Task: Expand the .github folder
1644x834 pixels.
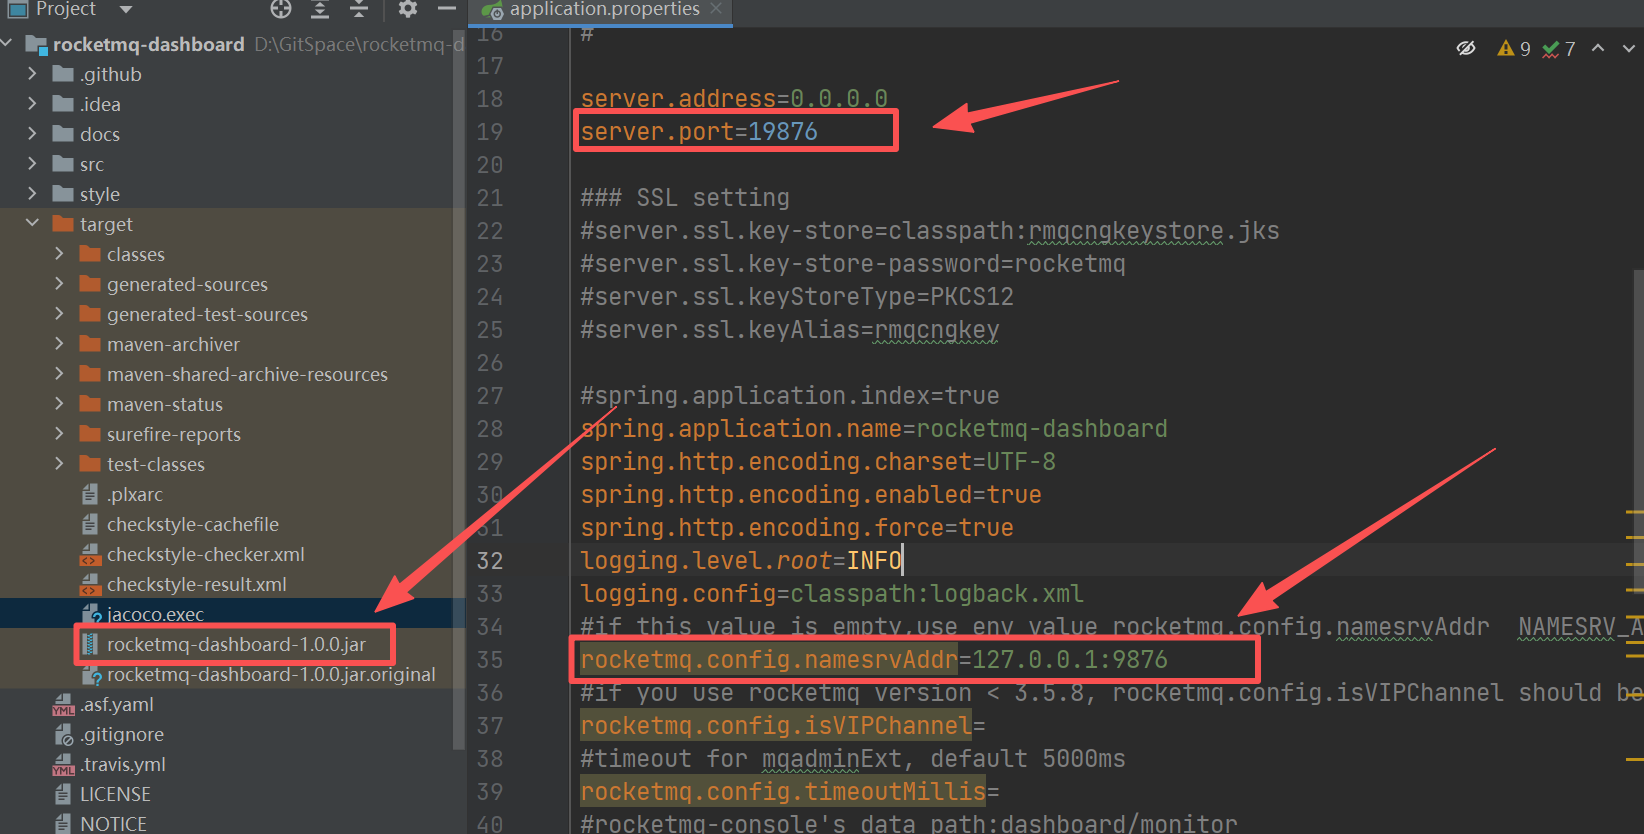Action: [x=32, y=74]
